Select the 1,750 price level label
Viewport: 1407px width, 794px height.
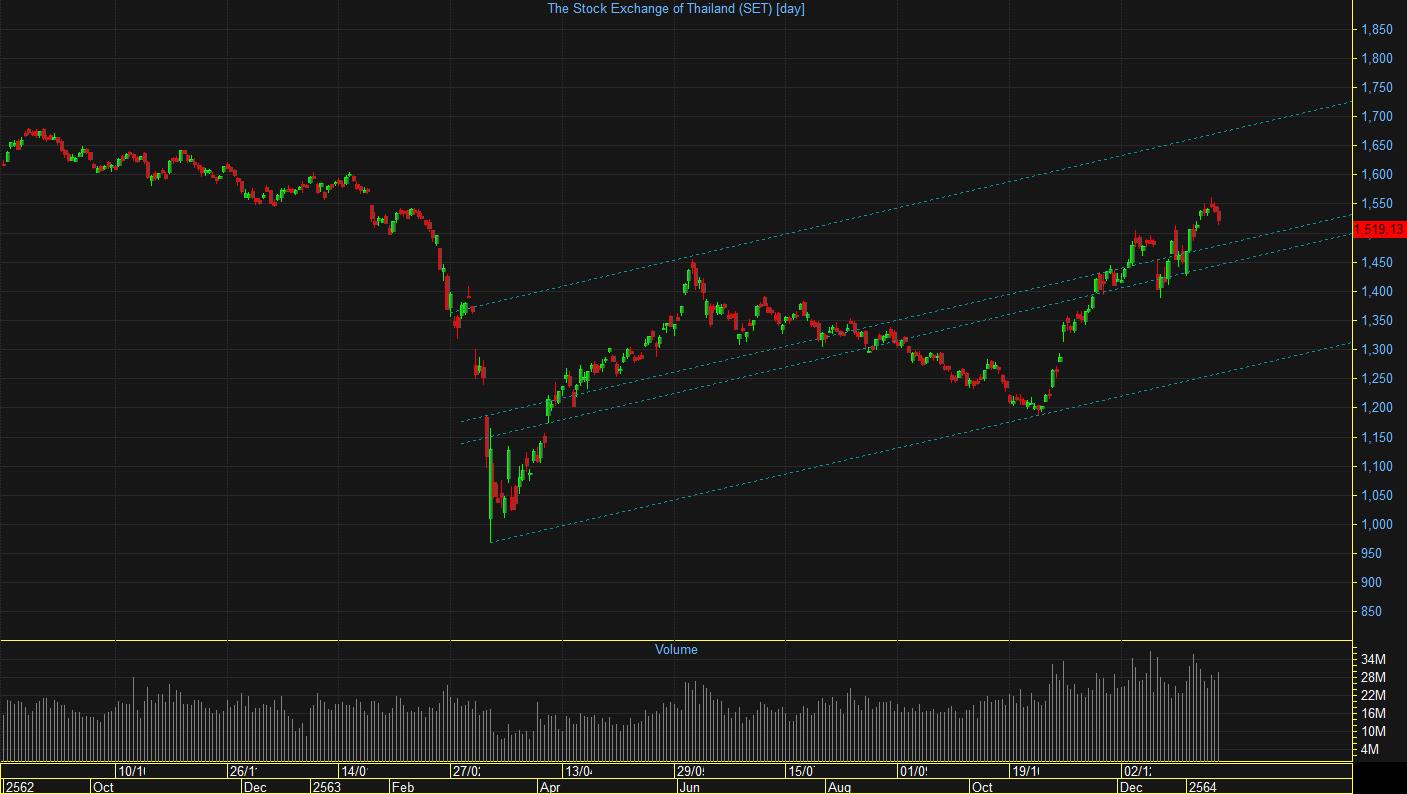click(x=1376, y=88)
